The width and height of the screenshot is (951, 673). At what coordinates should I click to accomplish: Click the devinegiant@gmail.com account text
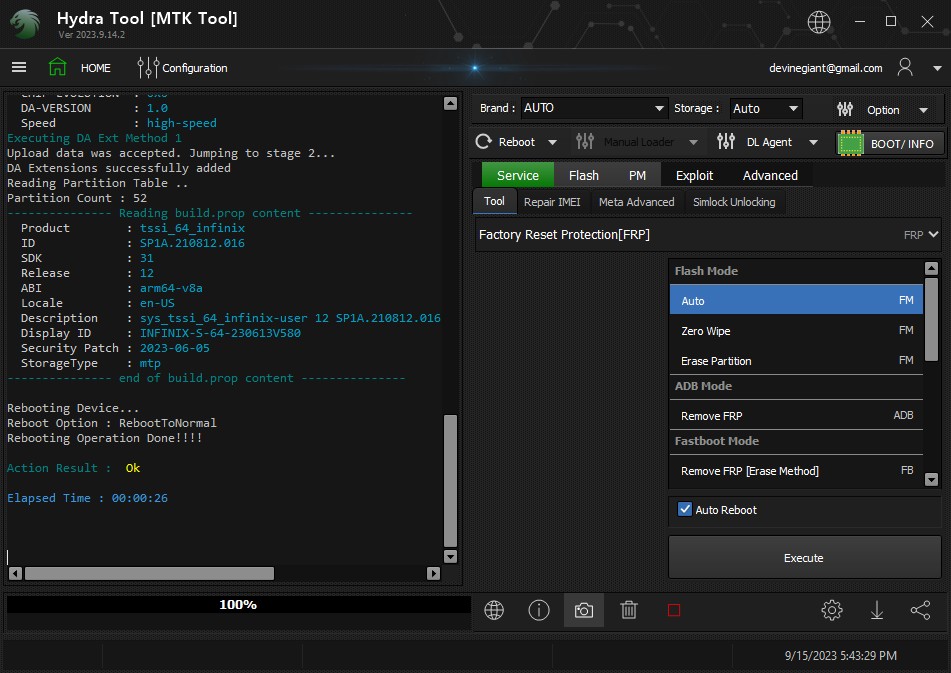coord(825,68)
